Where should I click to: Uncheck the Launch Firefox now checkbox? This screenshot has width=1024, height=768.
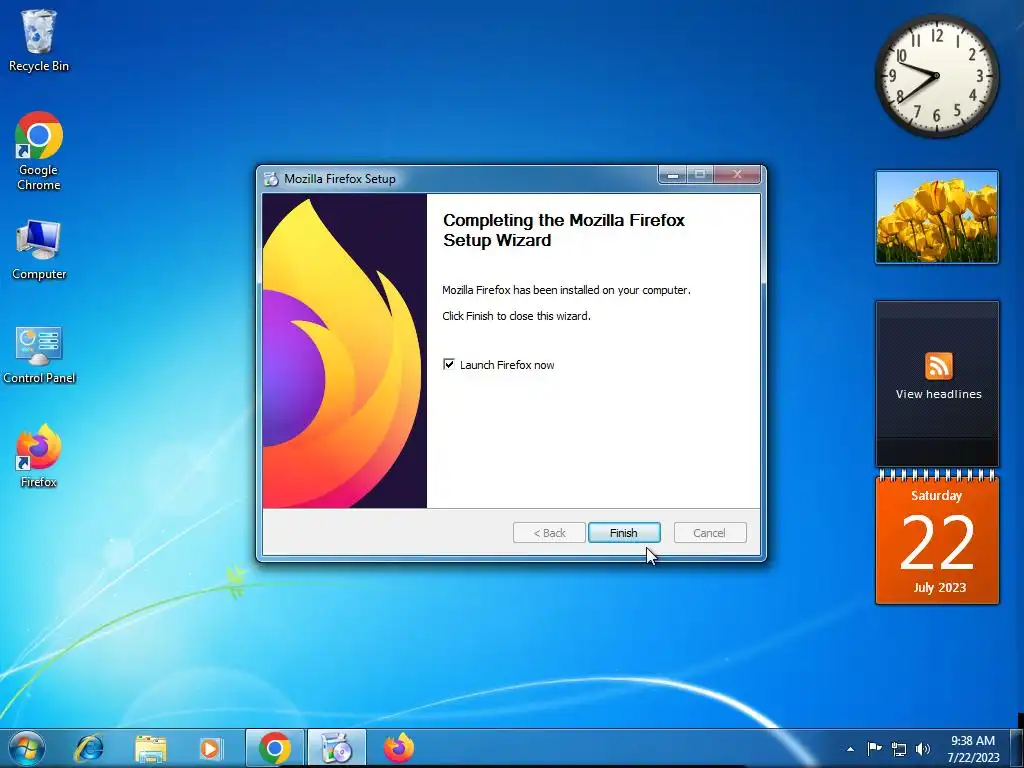[449, 364]
